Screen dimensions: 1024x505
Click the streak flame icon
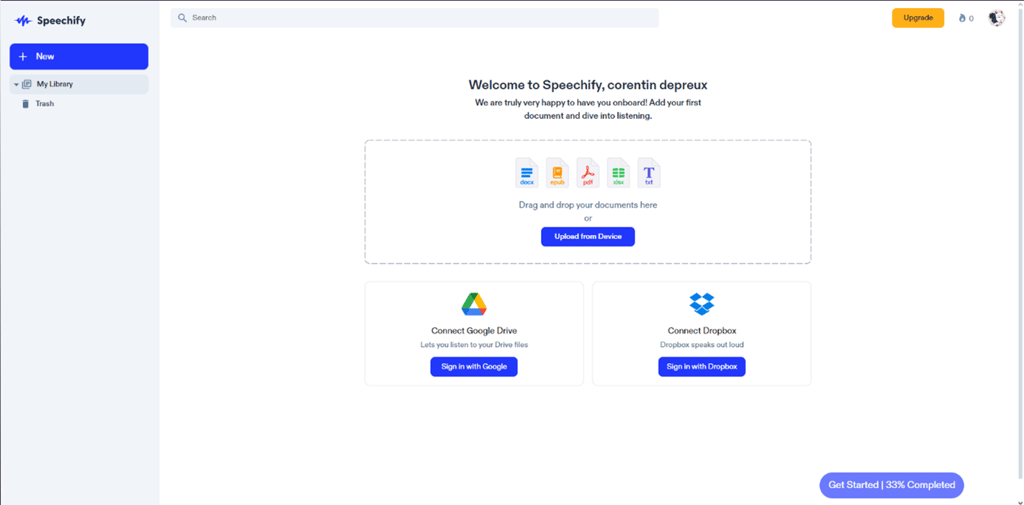point(962,18)
